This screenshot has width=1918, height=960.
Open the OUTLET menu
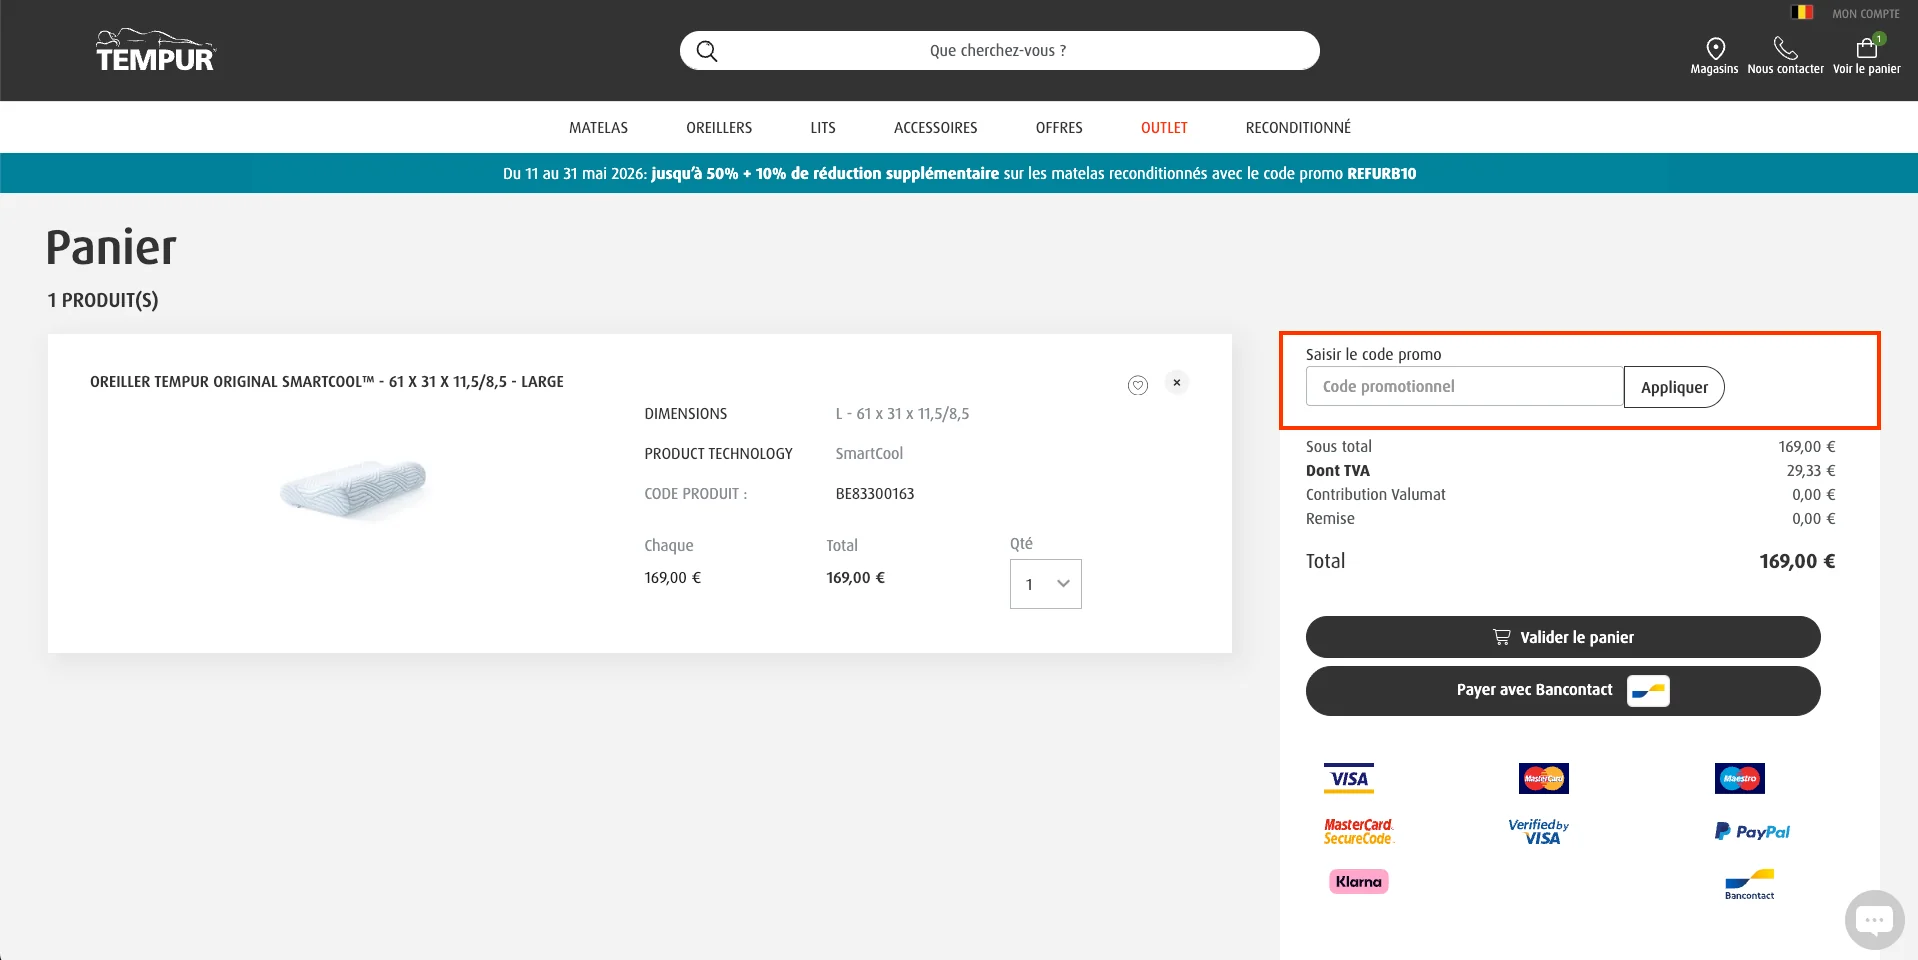(1164, 128)
